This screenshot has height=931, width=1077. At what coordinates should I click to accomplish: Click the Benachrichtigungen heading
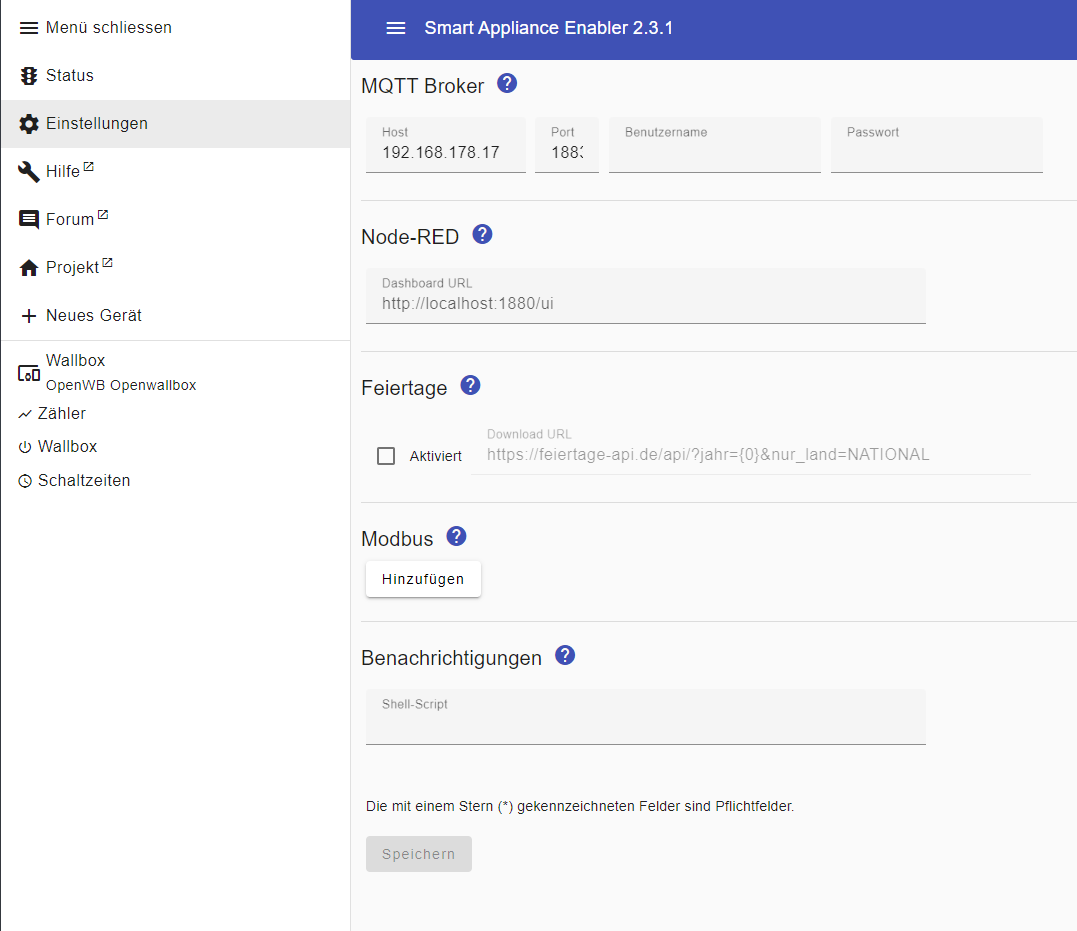tap(451, 658)
